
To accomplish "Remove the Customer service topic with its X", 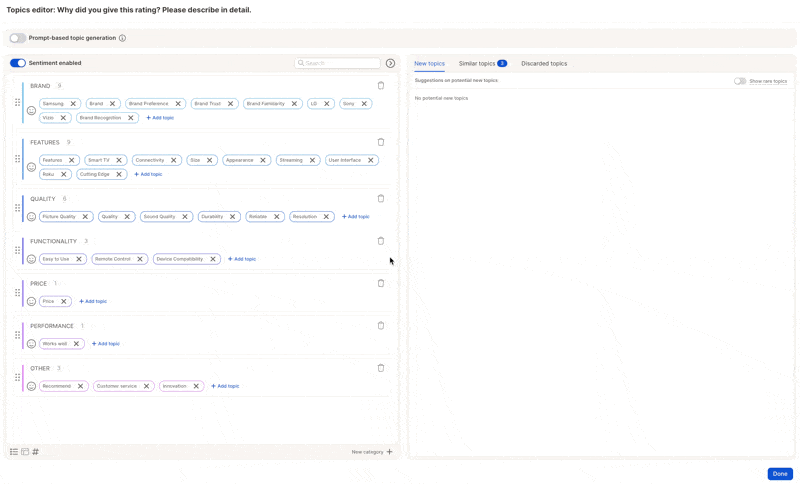I will 146,386.
